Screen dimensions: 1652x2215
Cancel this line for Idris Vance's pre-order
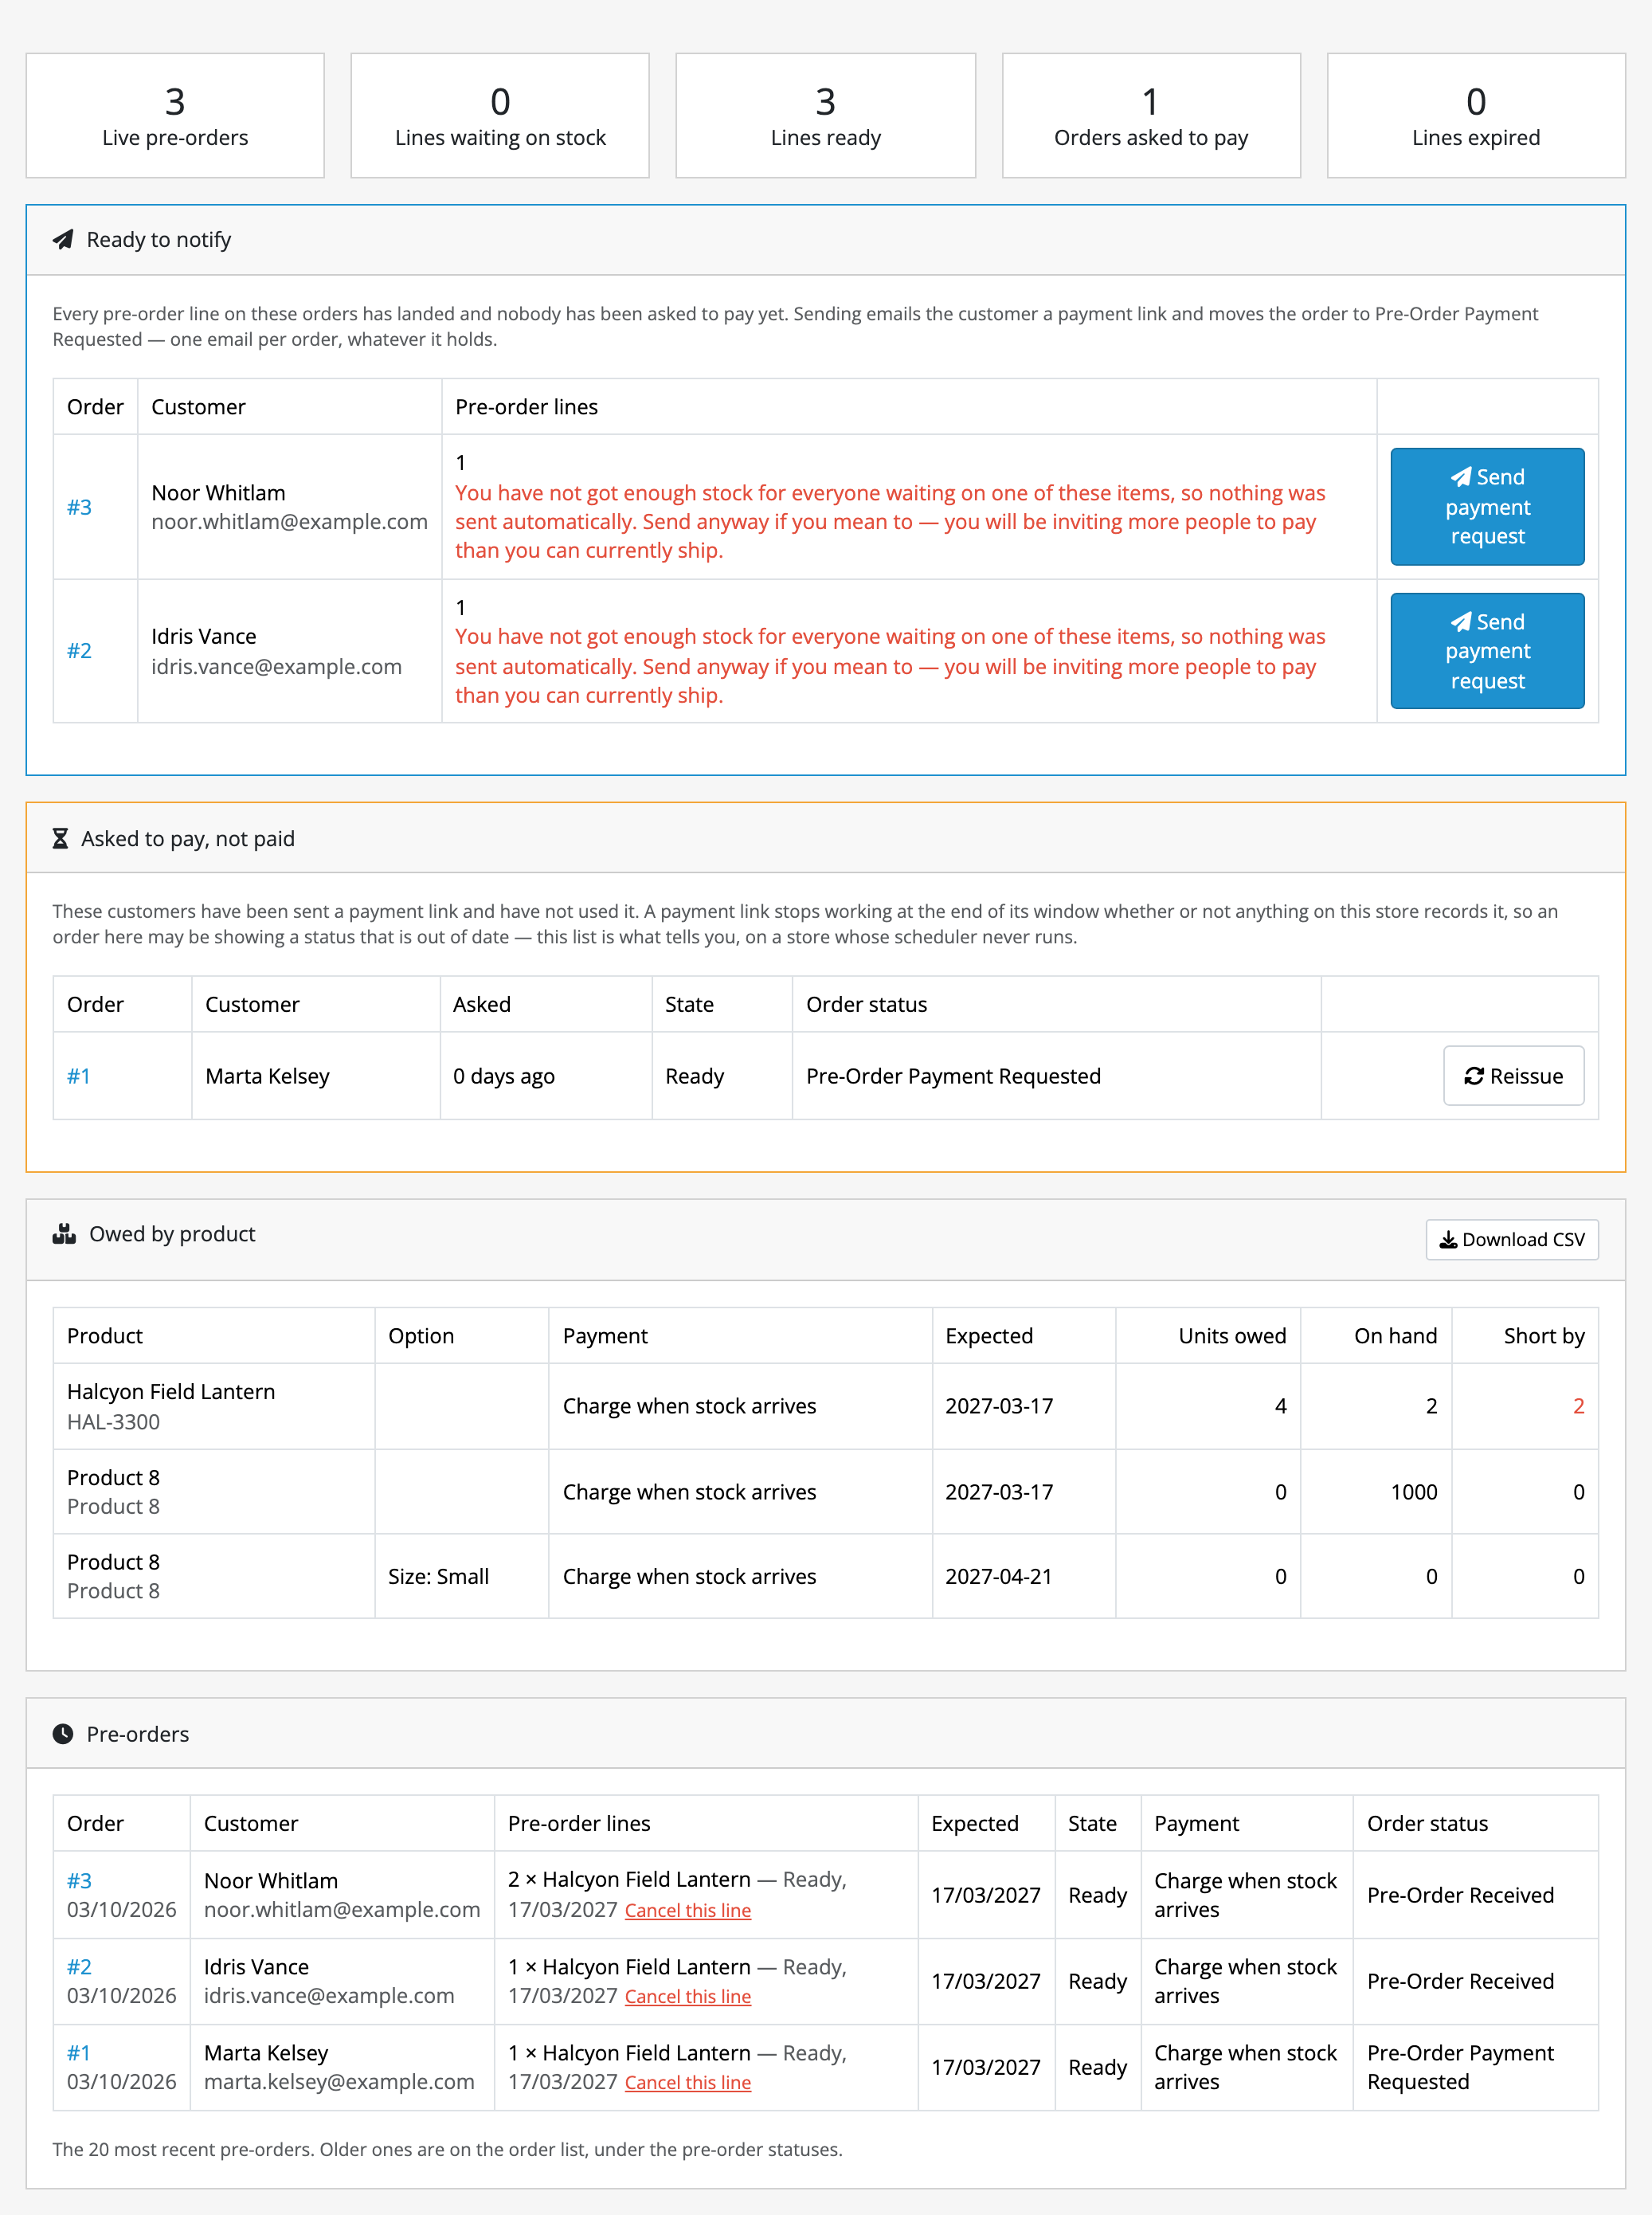point(688,1996)
